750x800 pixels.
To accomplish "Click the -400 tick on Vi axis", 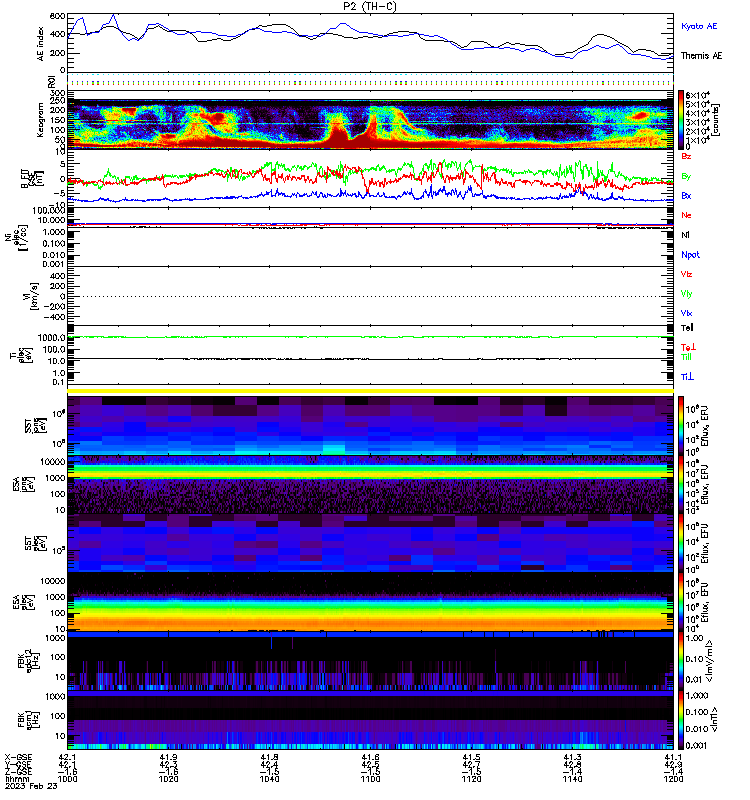I will pos(54,317).
